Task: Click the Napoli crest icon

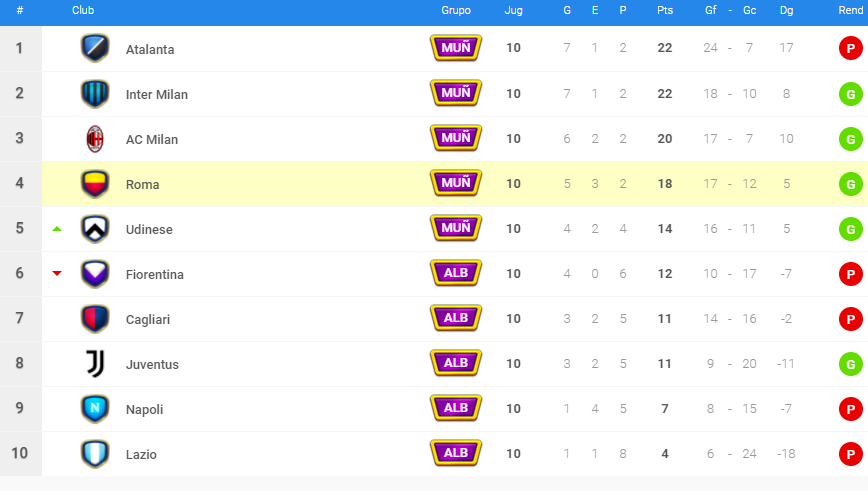Action: tap(95, 409)
